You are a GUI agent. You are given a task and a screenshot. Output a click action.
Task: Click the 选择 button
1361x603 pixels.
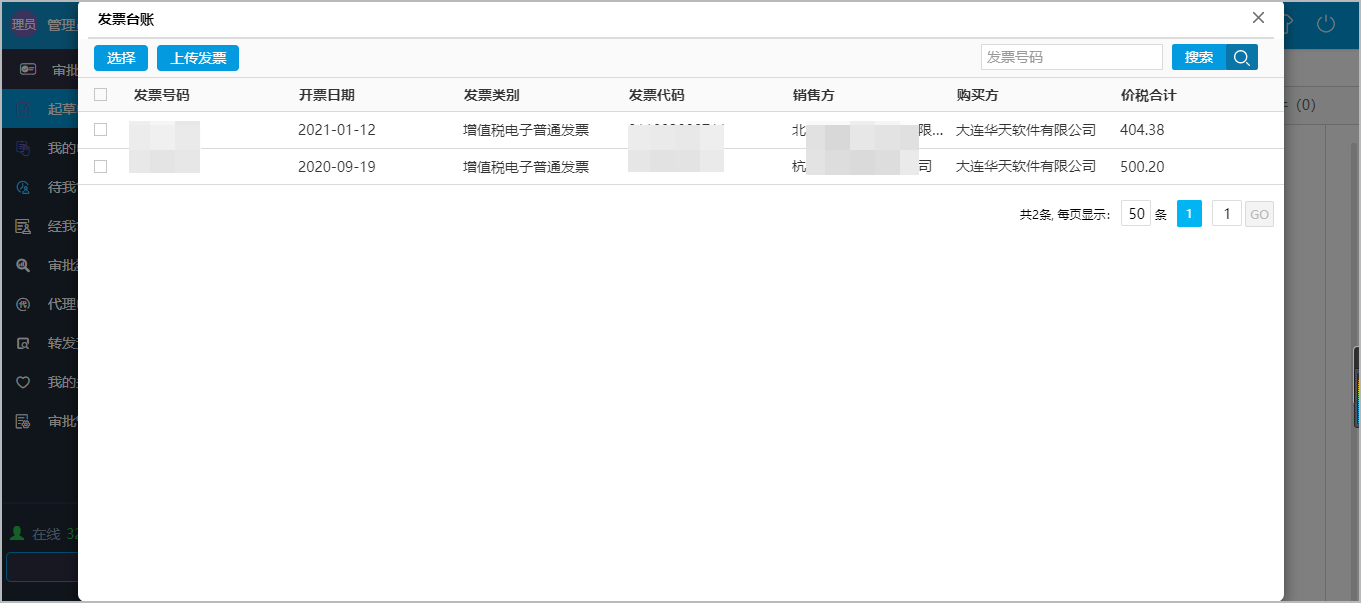[x=121, y=58]
